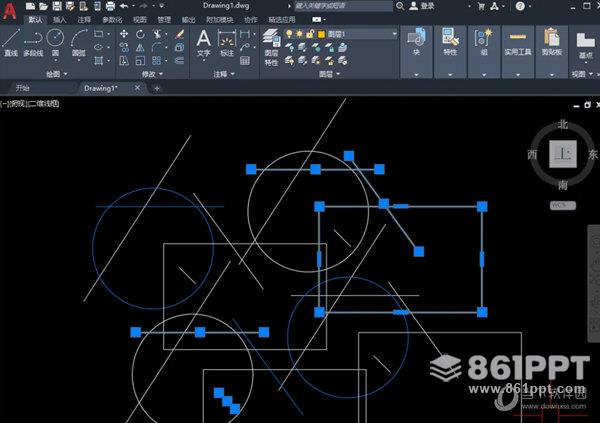Select the Rotate tool
This screenshot has height=423, width=600.
pyautogui.click(x=140, y=34)
